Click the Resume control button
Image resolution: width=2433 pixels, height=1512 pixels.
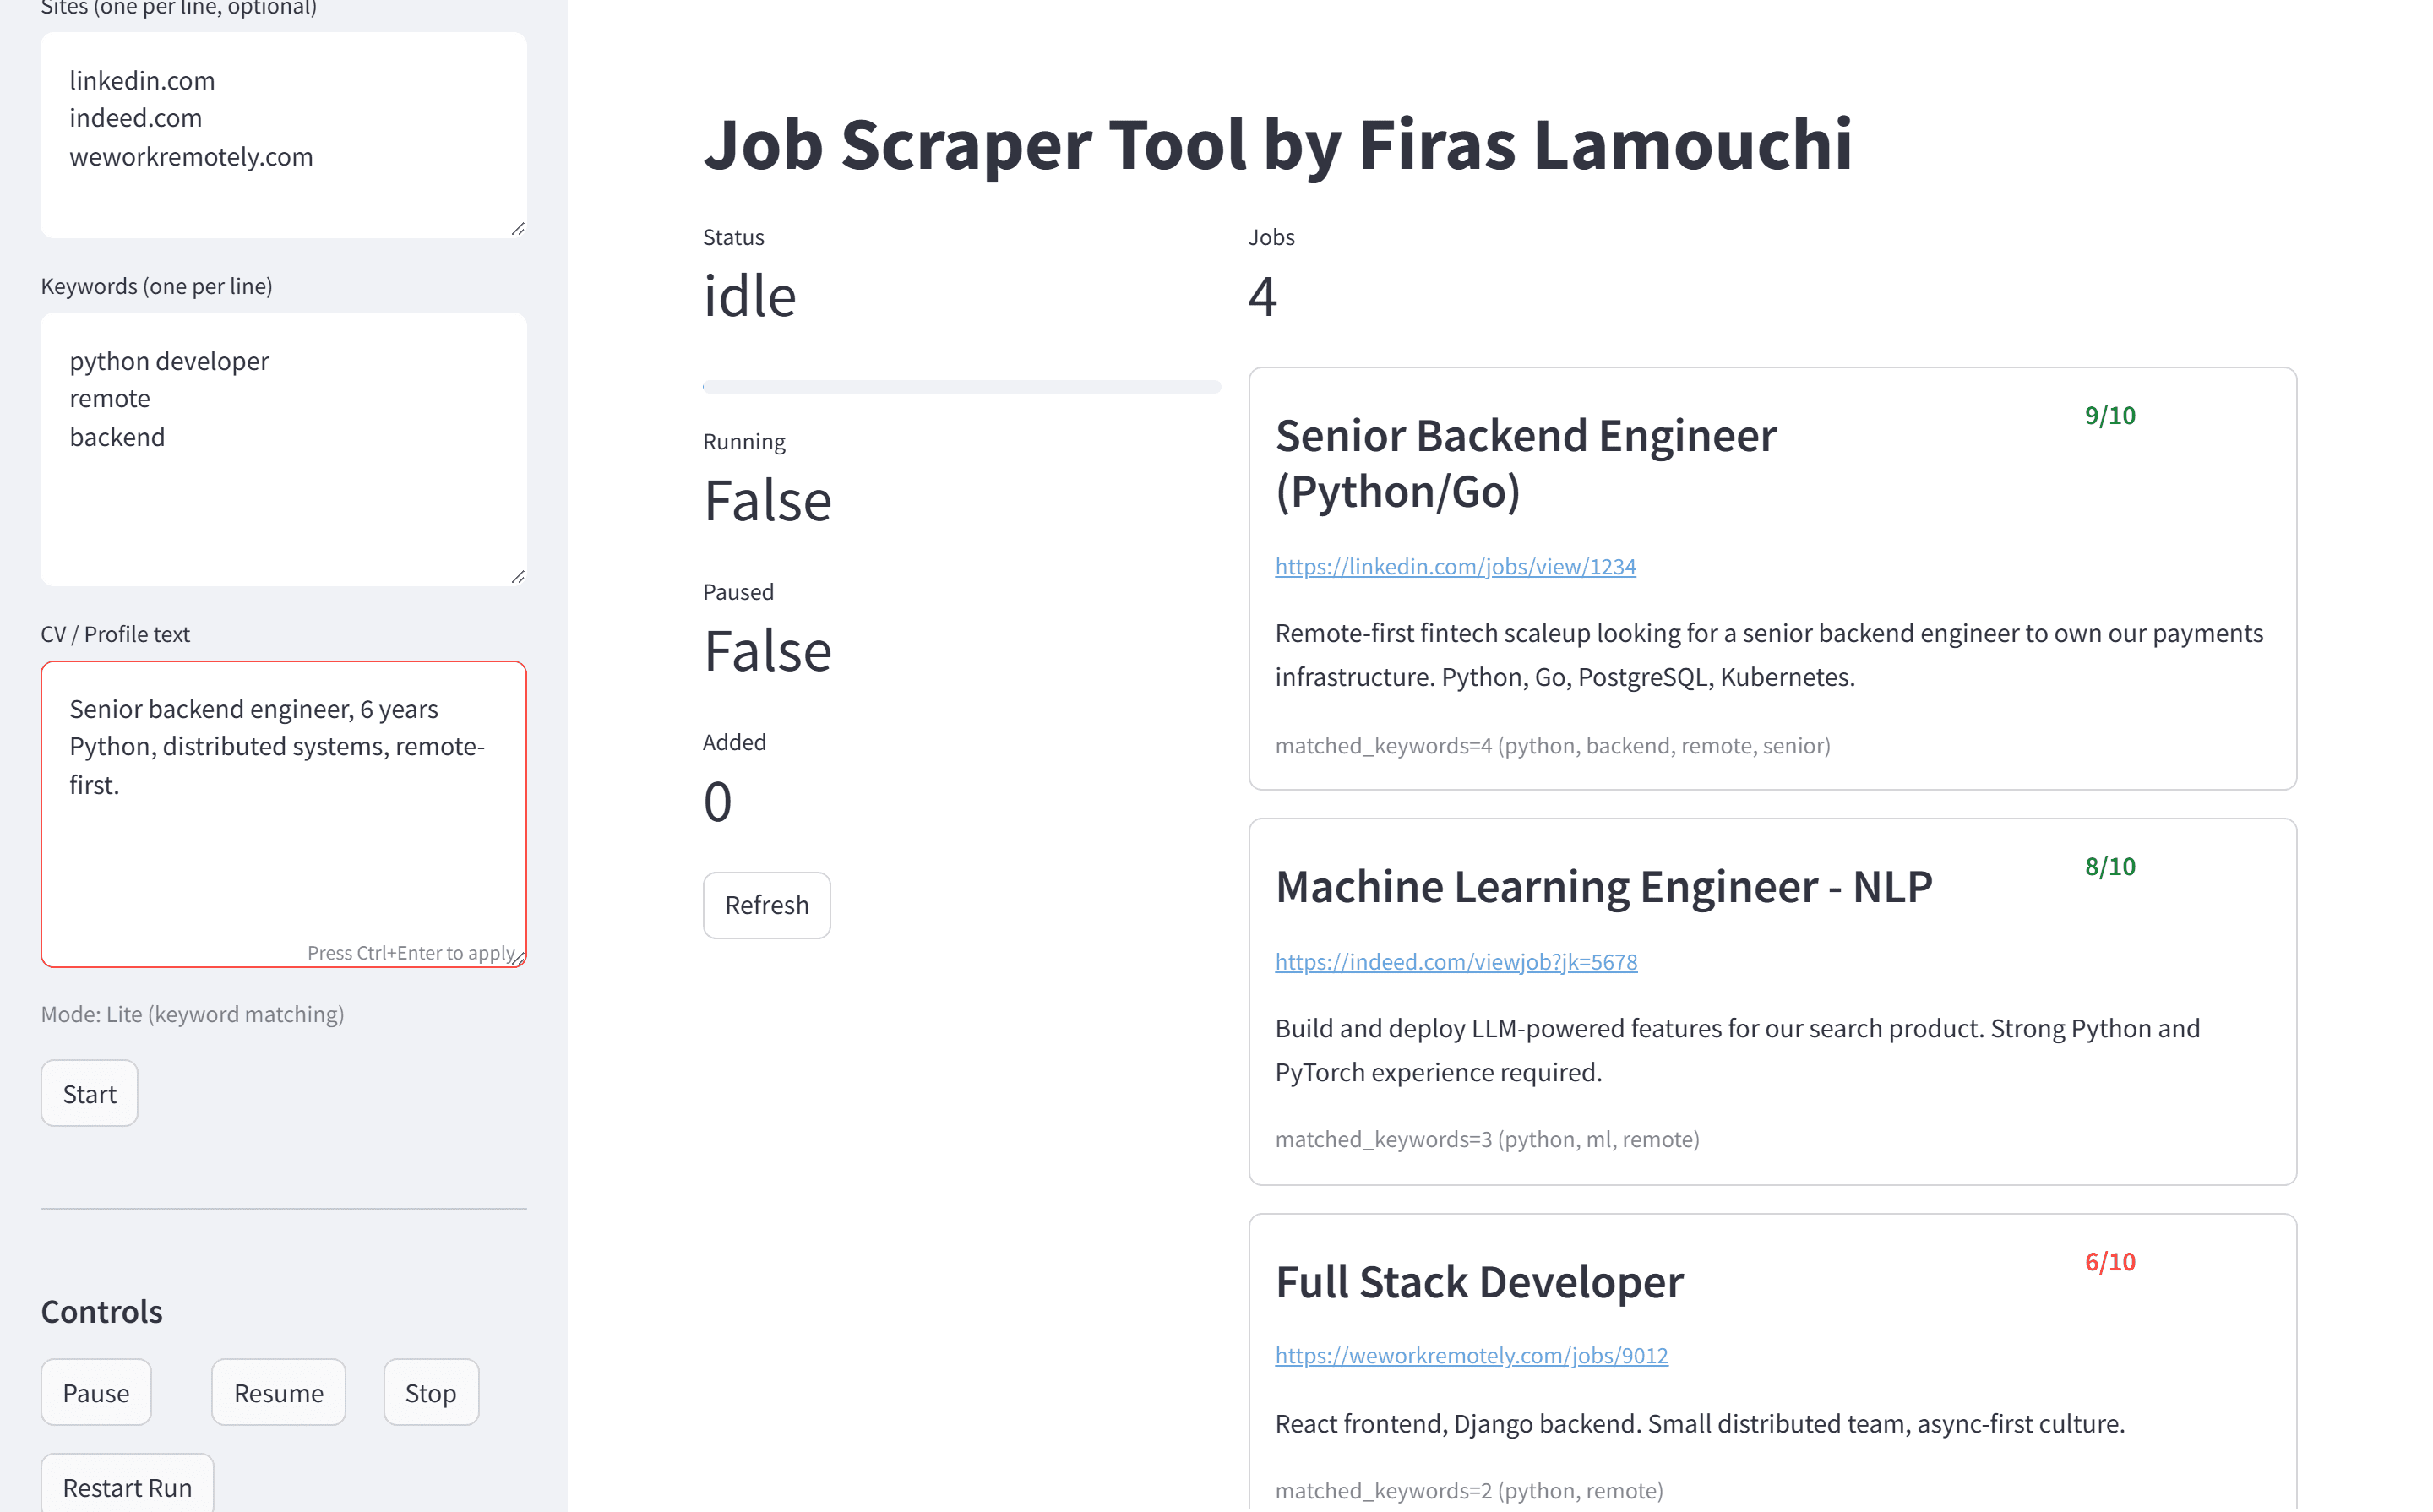pyautogui.click(x=279, y=1393)
